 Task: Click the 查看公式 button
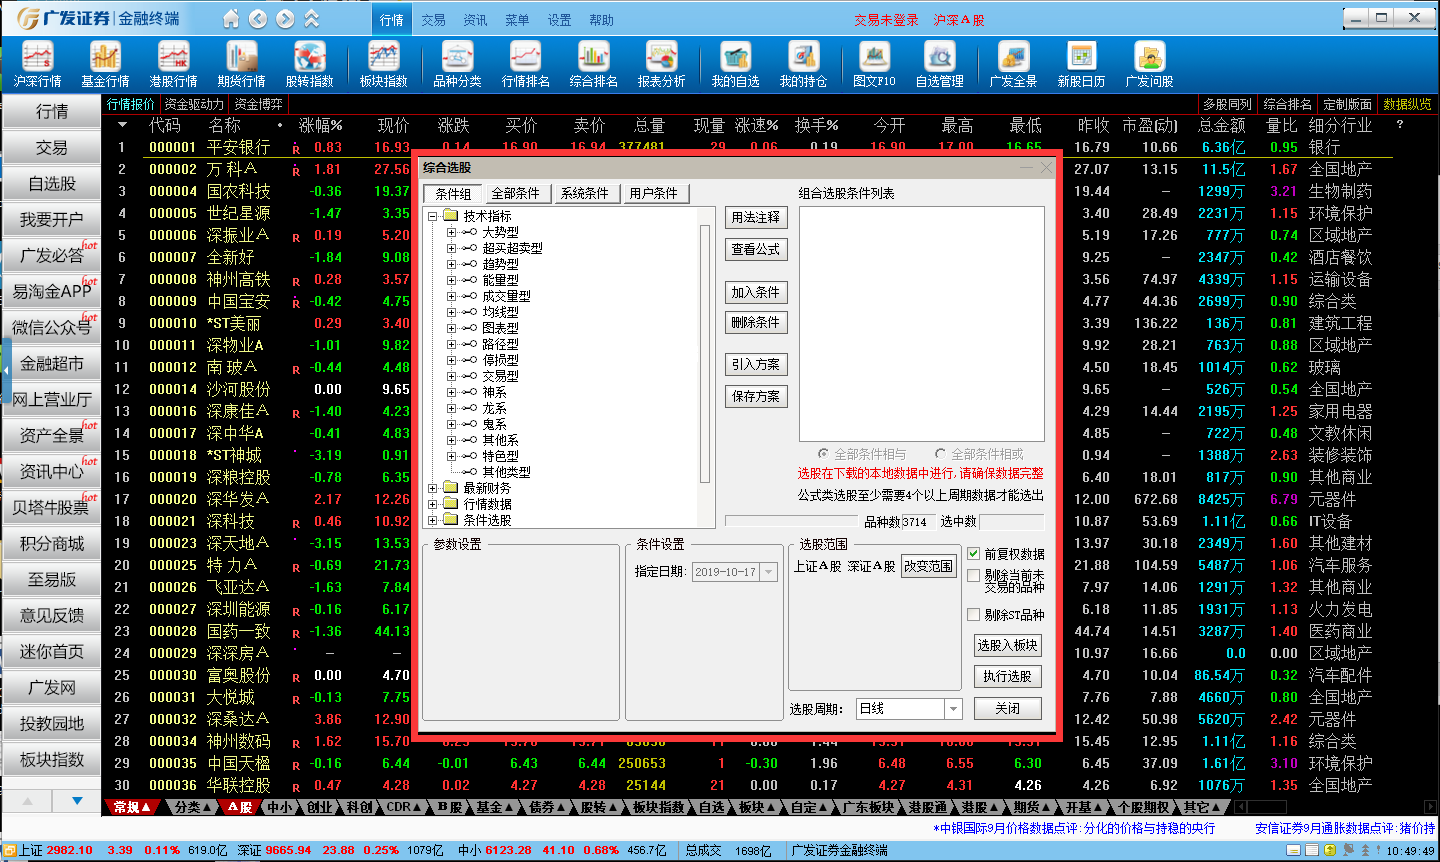[755, 249]
